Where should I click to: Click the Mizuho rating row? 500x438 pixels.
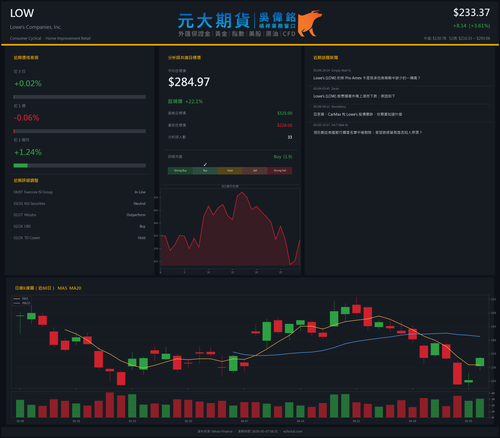tap(80, 215)
